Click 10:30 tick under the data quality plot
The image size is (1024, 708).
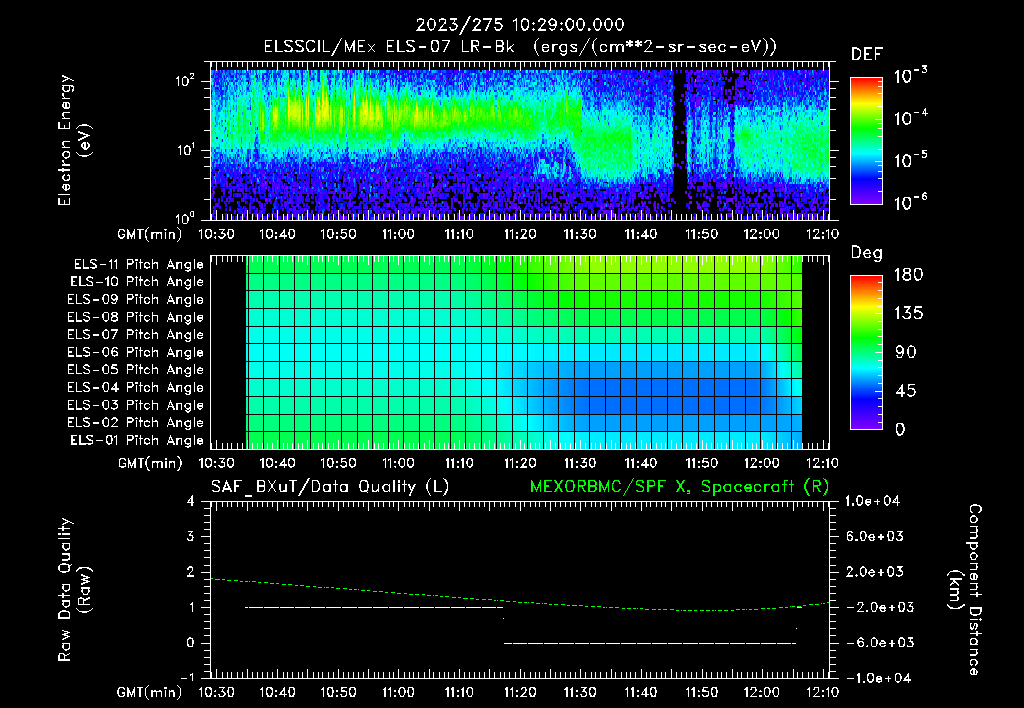(216, 692)
